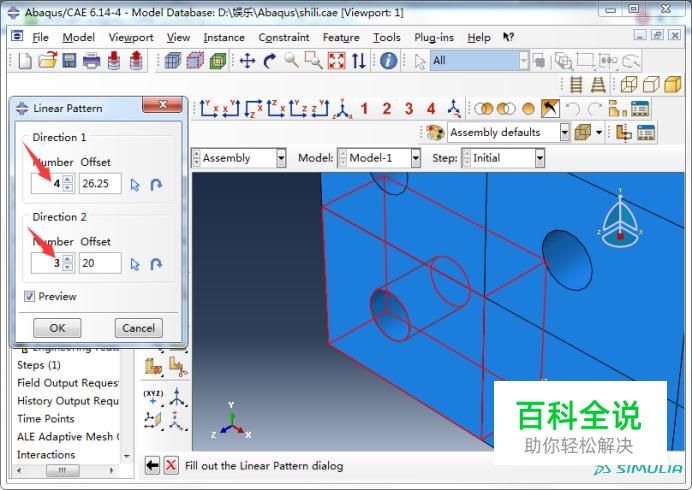Flip Direction 1 with curved arrow icon
692x490 pixels.
coord(156,184)
